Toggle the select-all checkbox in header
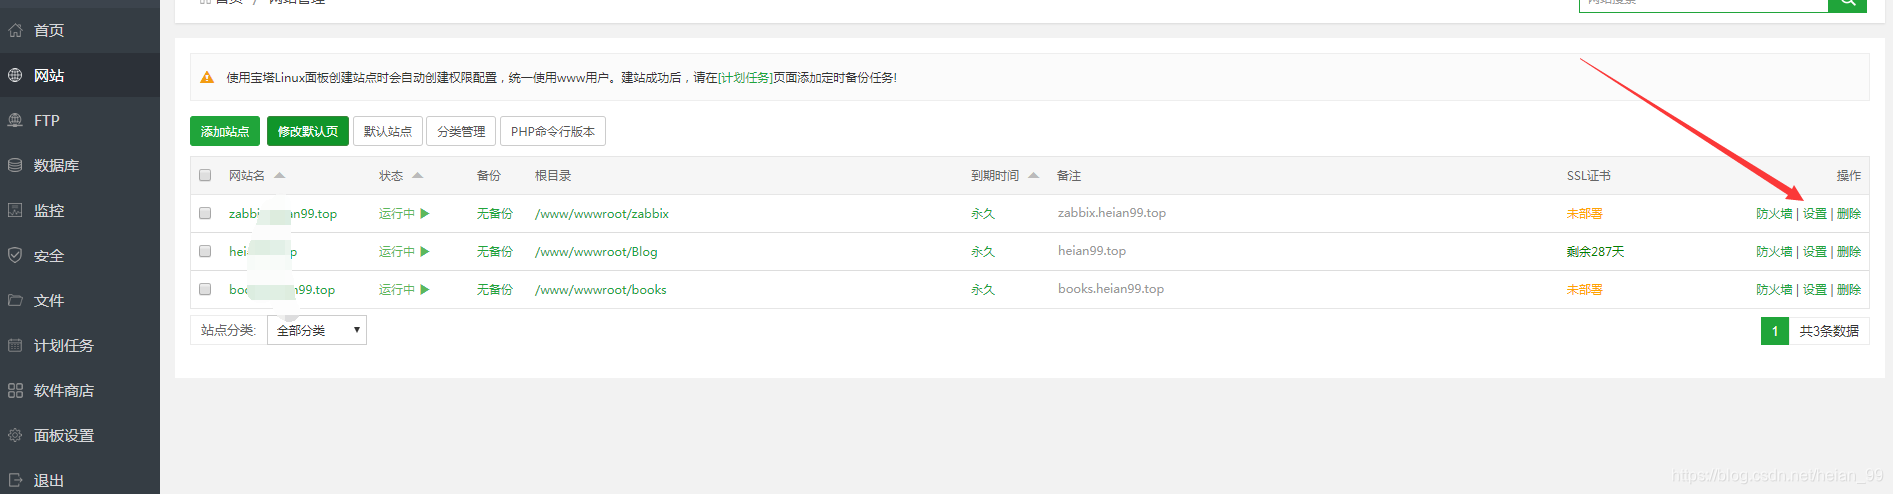The image size is (1893, 494). point(205,175)
